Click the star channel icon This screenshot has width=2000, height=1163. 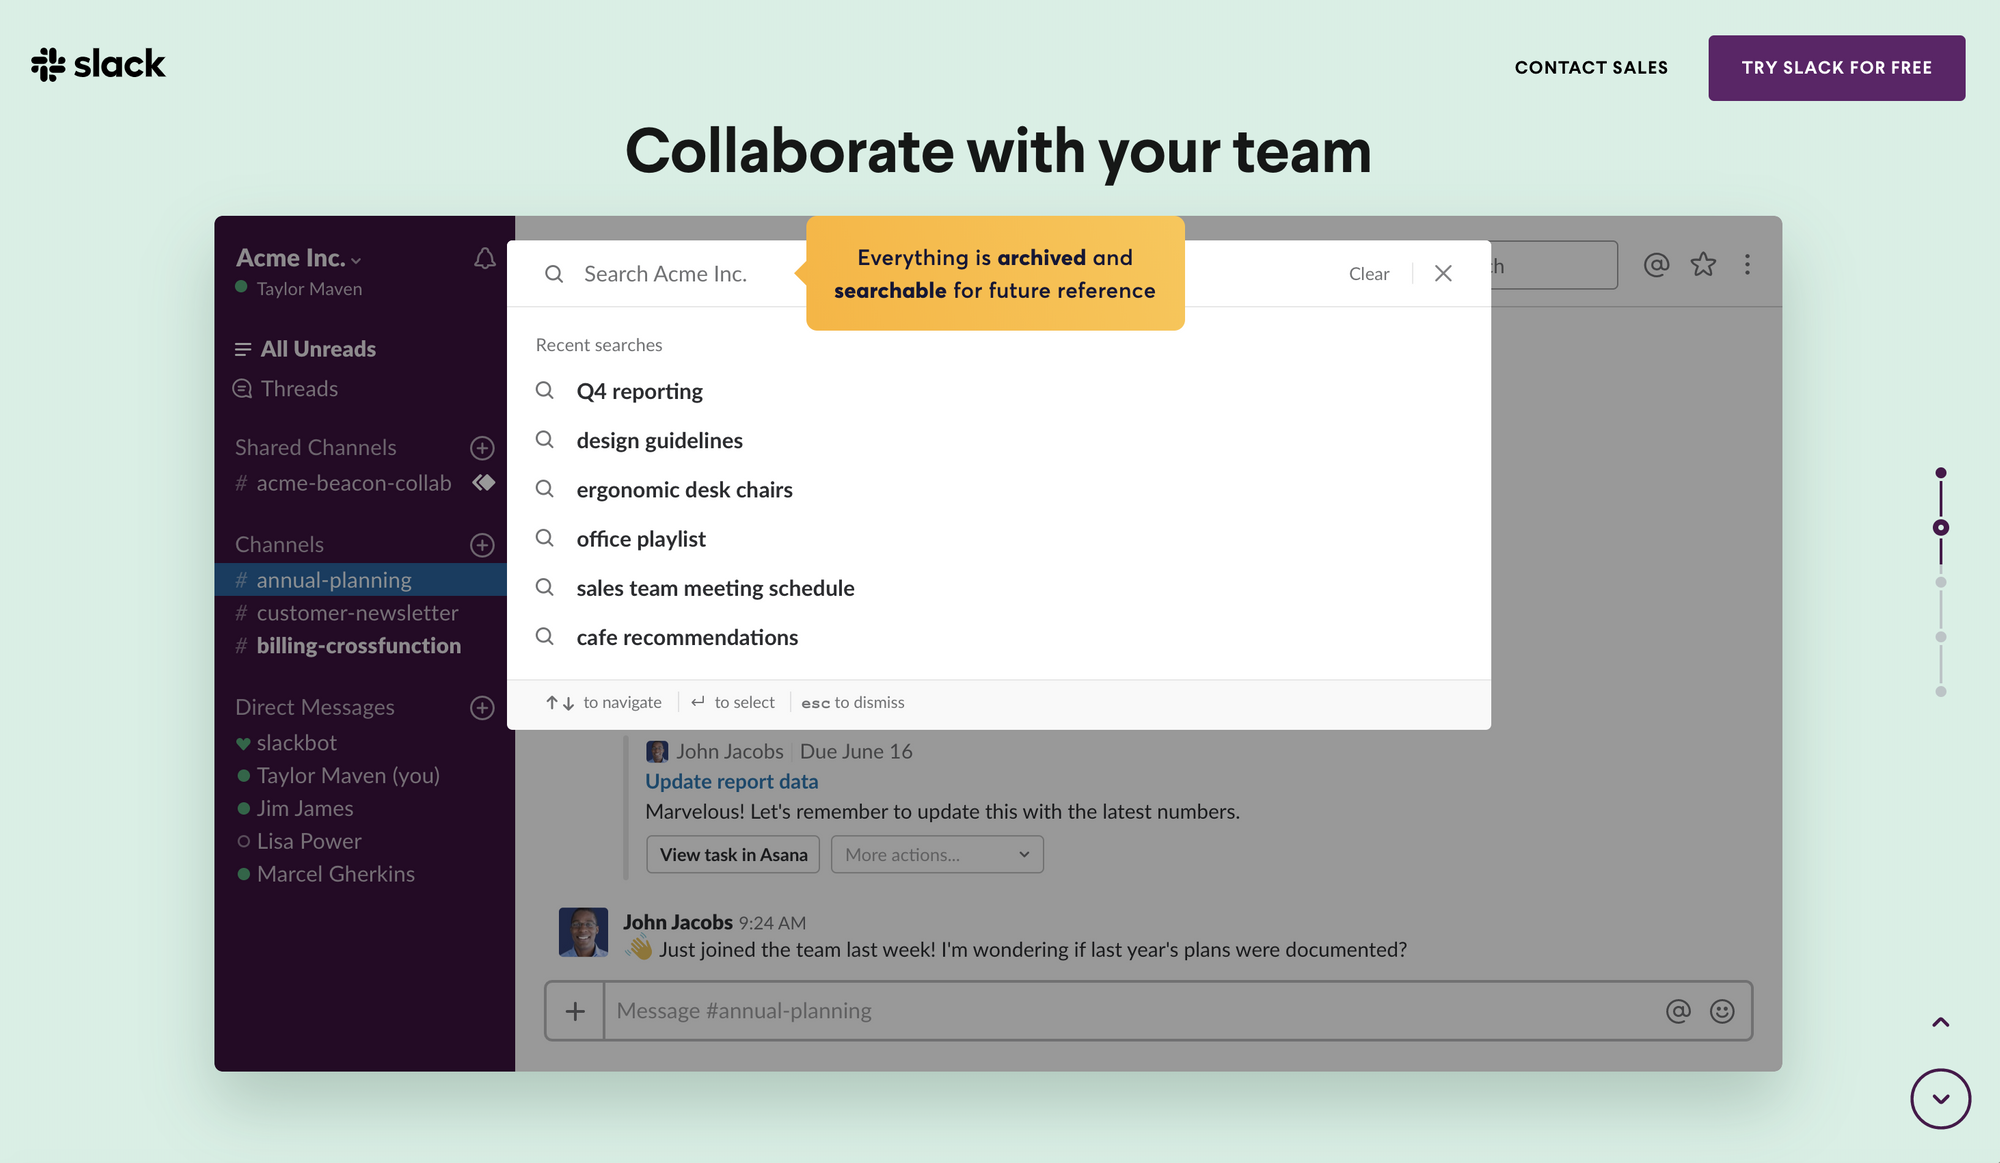(1703, 265)
